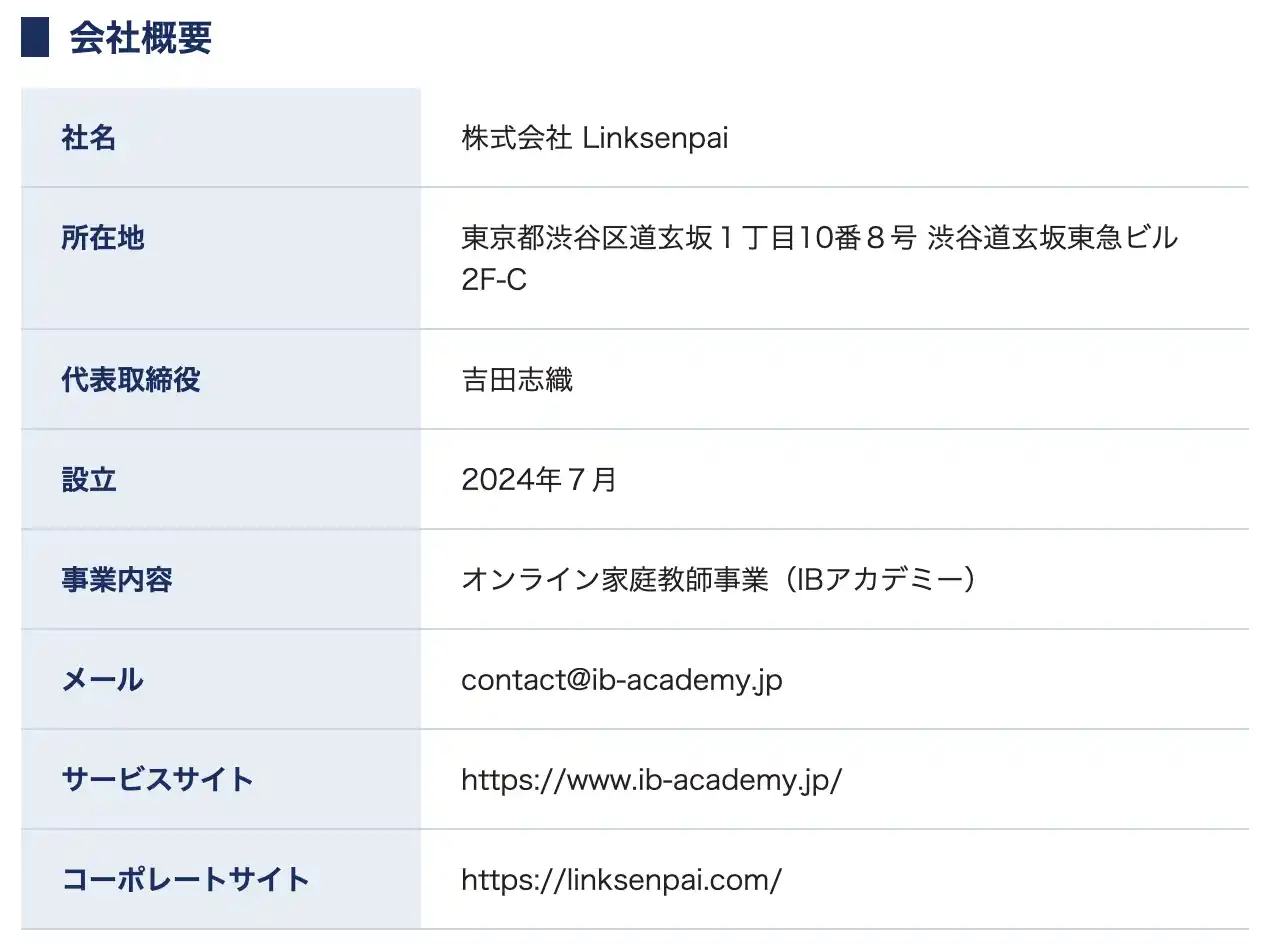
Task: Click the 会社概要 section heading
Action: click(140, 38)
